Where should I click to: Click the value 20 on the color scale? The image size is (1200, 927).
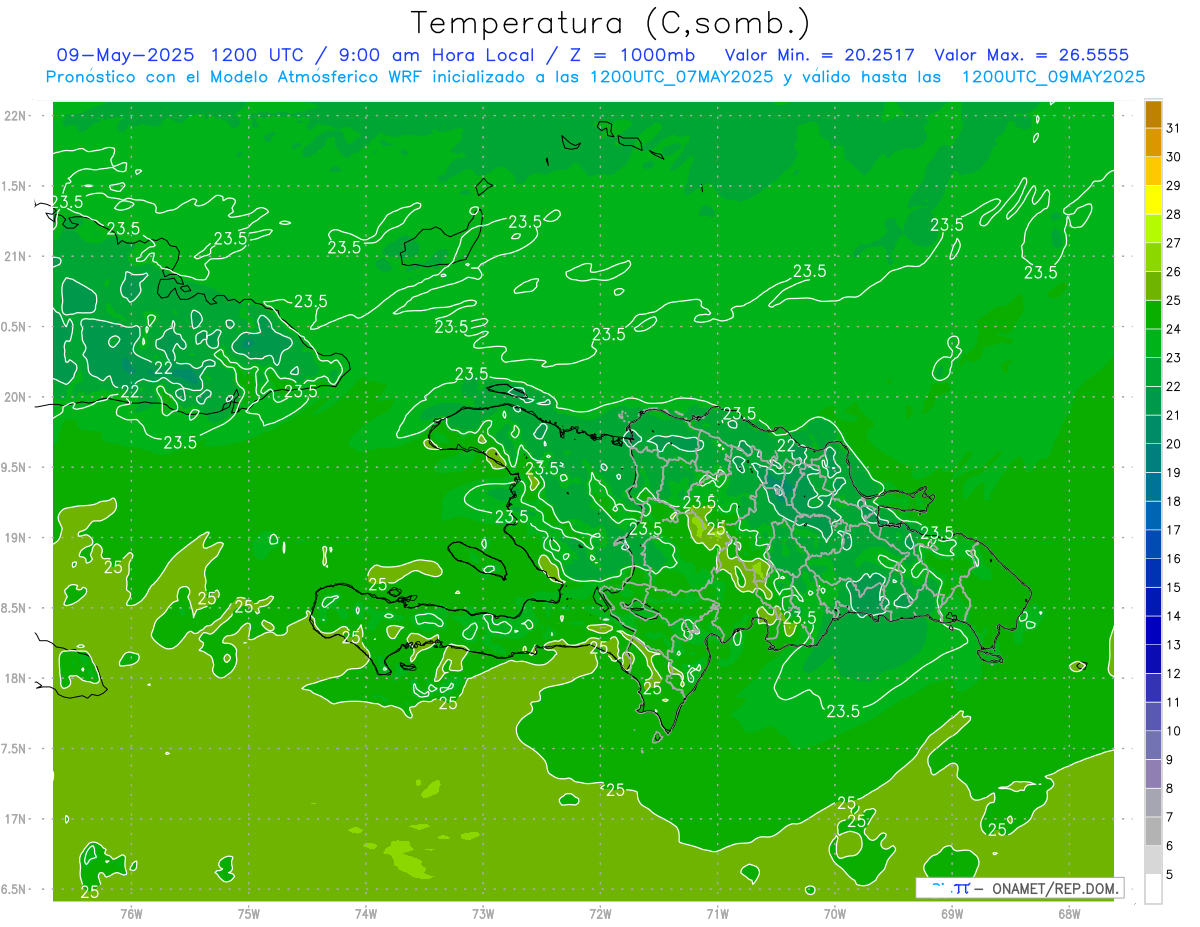pos(1174,444)
